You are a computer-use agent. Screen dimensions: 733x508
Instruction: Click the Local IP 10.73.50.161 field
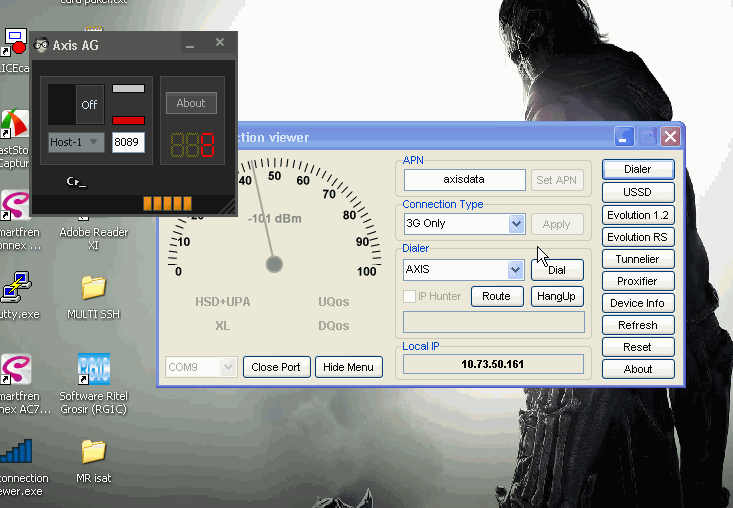coord(493,364)
